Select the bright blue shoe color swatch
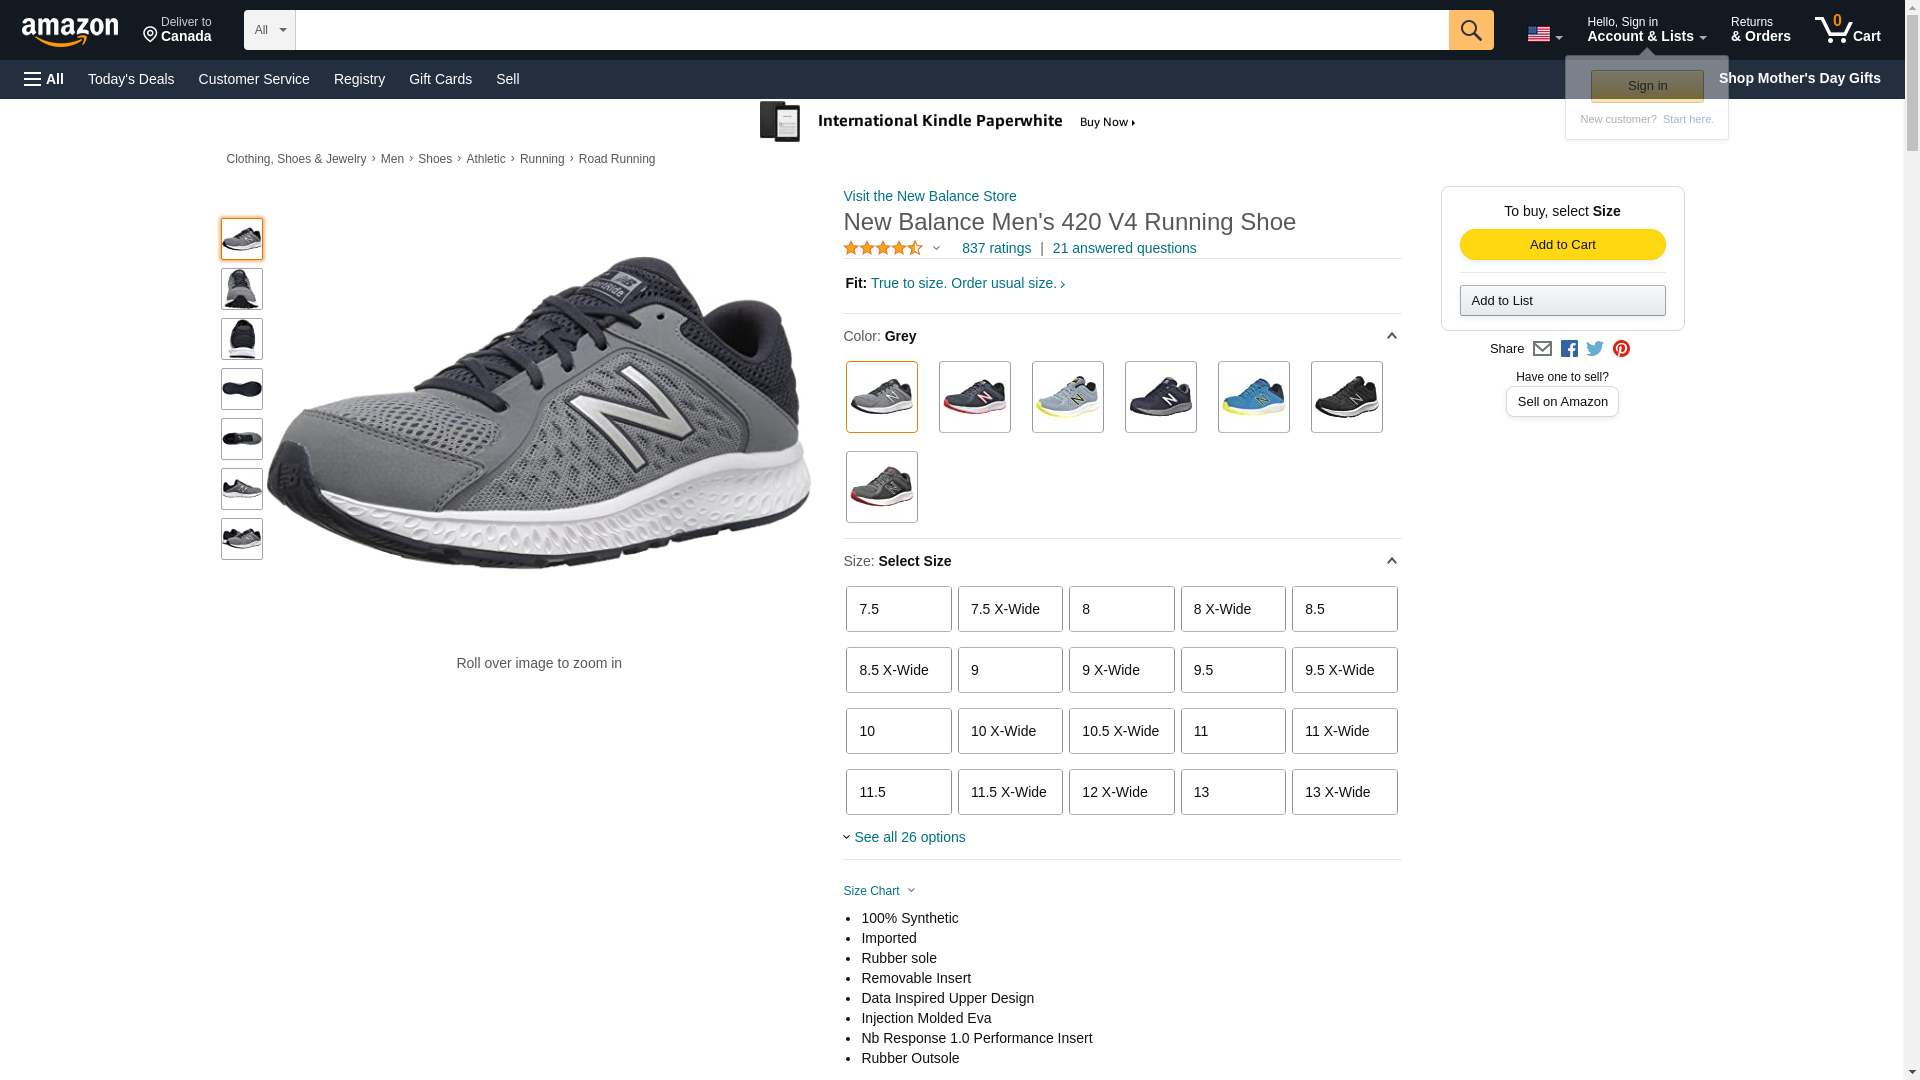 [1253, 397]
